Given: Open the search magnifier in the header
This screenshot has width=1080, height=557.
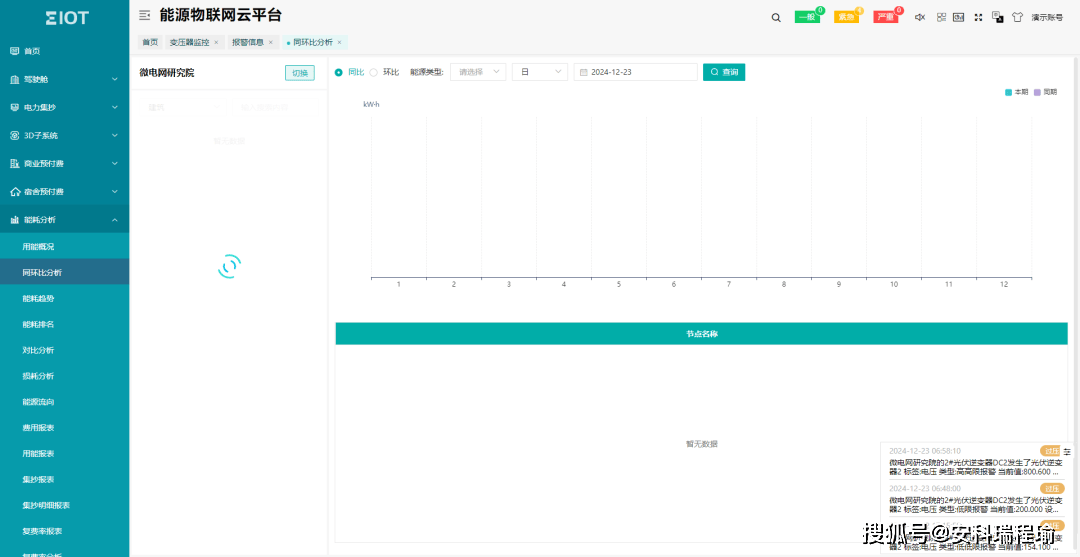Looking at the screenshot, I should click(776, 18).
